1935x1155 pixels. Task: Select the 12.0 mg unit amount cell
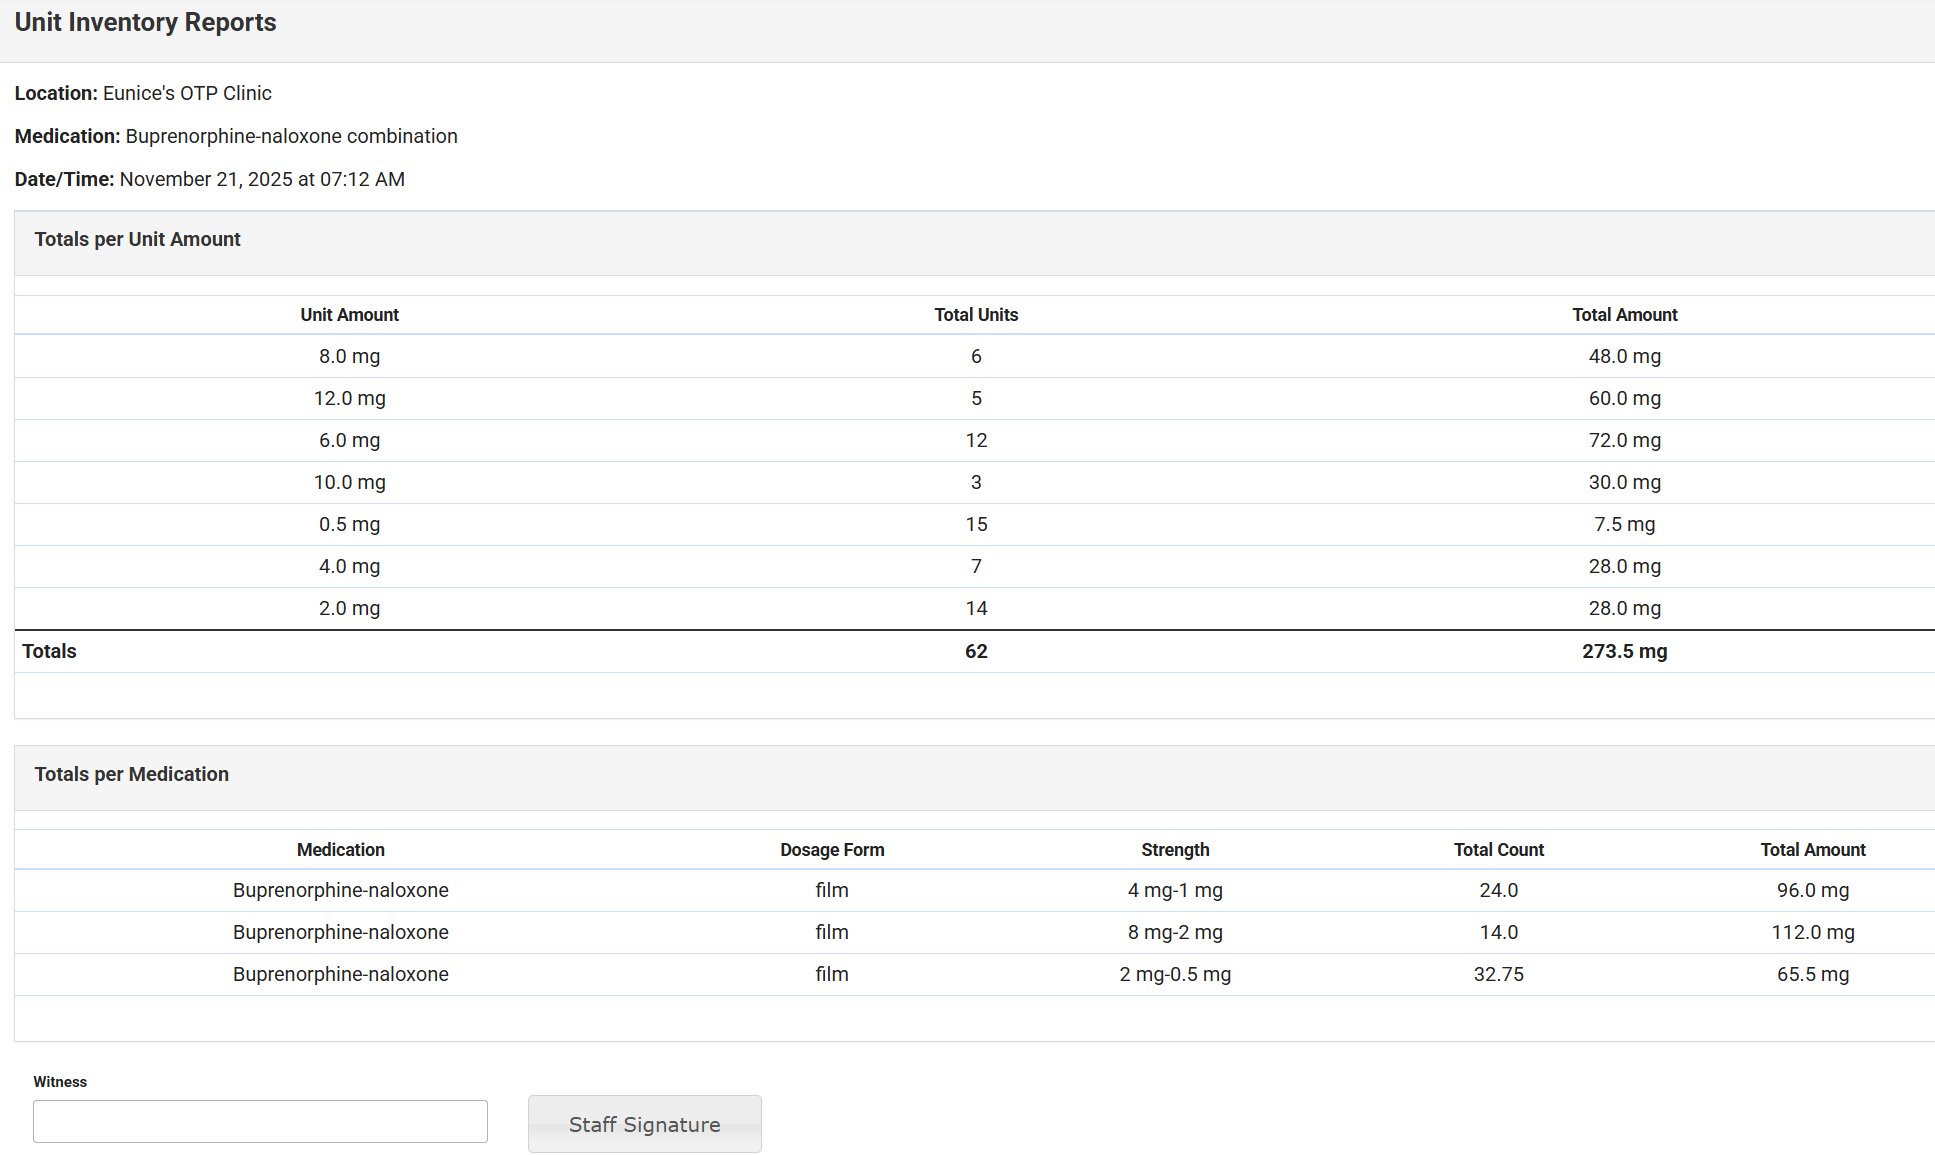[x=349, y=399]
